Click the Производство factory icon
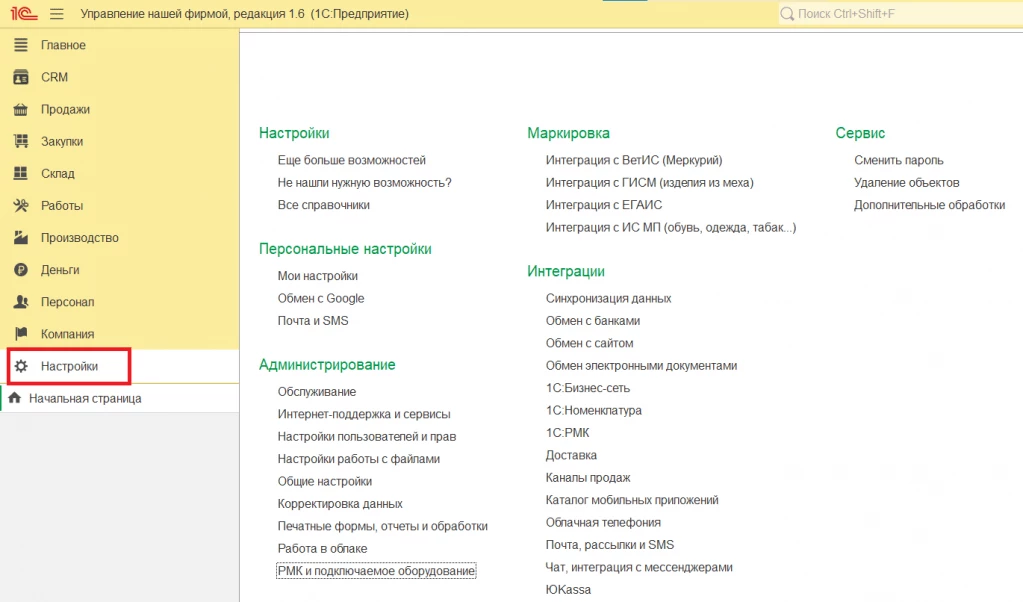 [21, 237]
